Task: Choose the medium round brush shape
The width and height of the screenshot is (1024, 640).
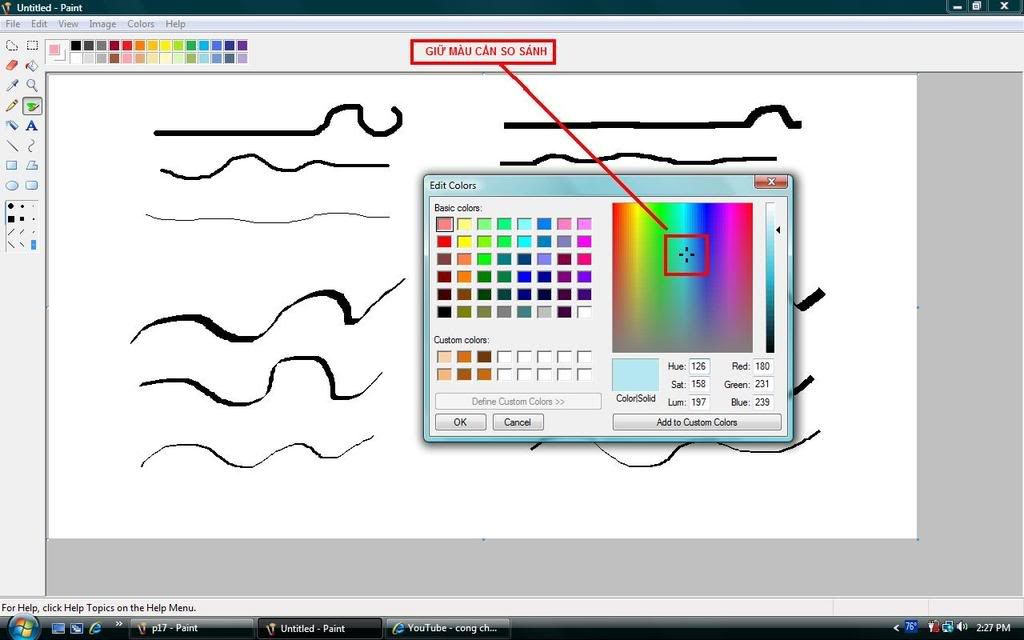Action: tap(22, 206)
